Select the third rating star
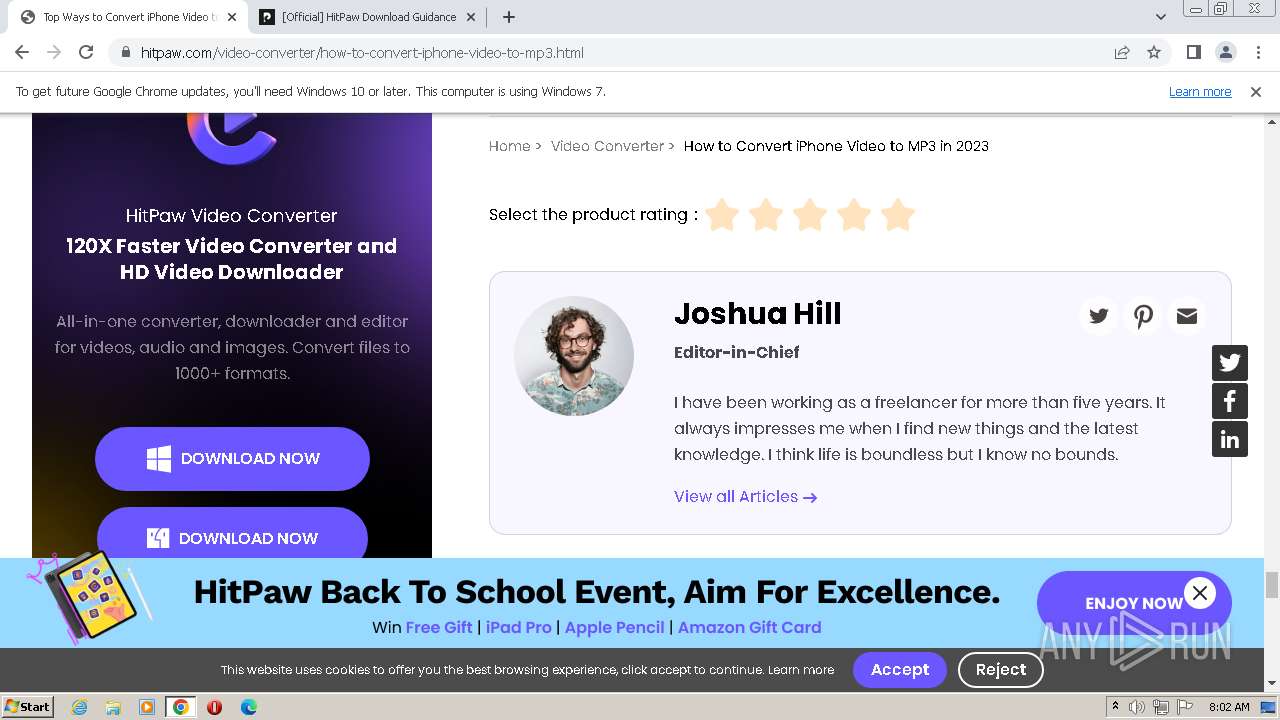The height and width of the screenshot is (720, 1280). (810, 214)
